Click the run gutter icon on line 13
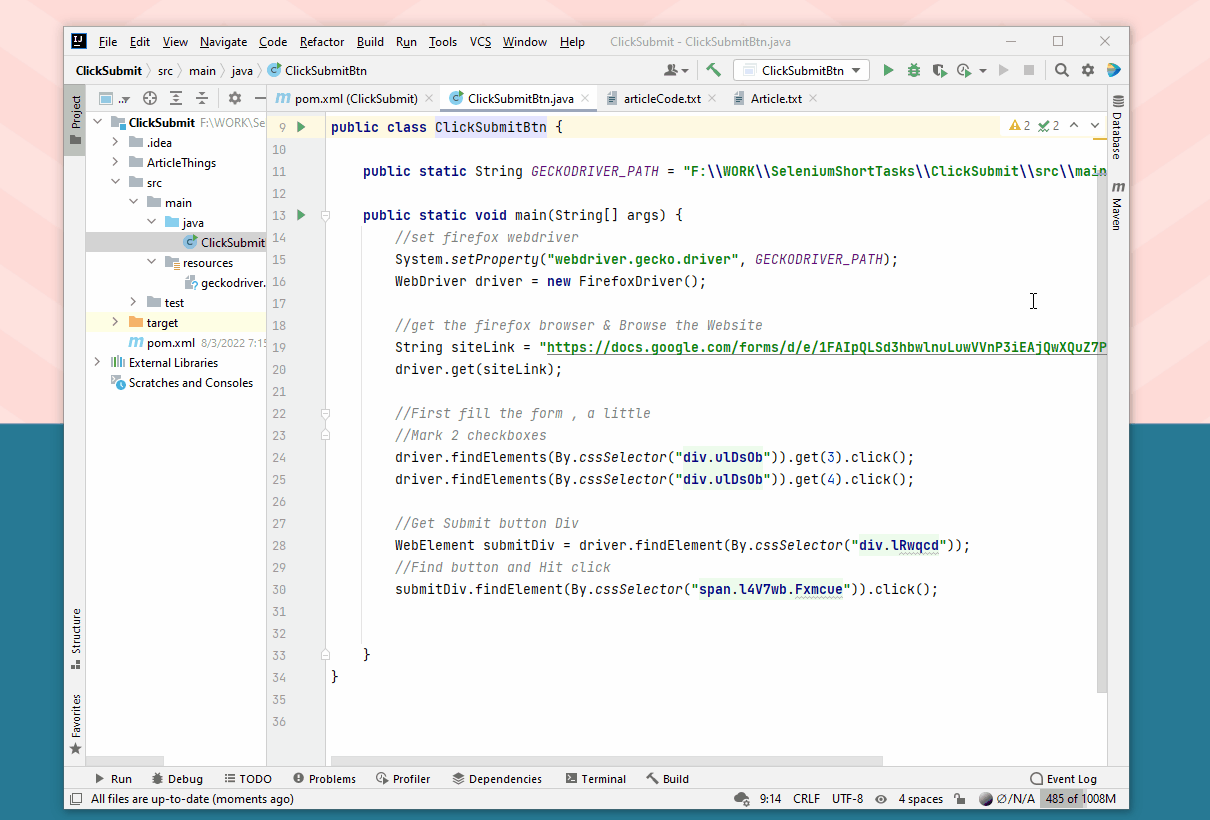Screen dimensions: 1210x820 coord(301,215)
